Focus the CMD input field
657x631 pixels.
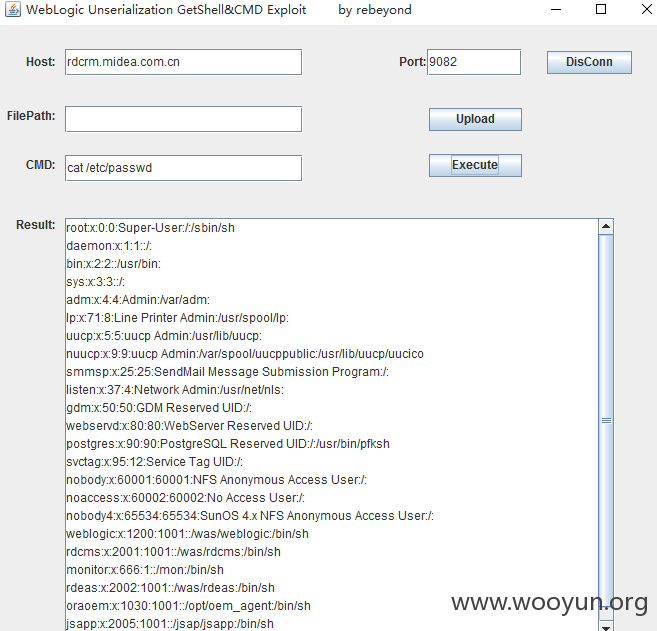point(184,168)
